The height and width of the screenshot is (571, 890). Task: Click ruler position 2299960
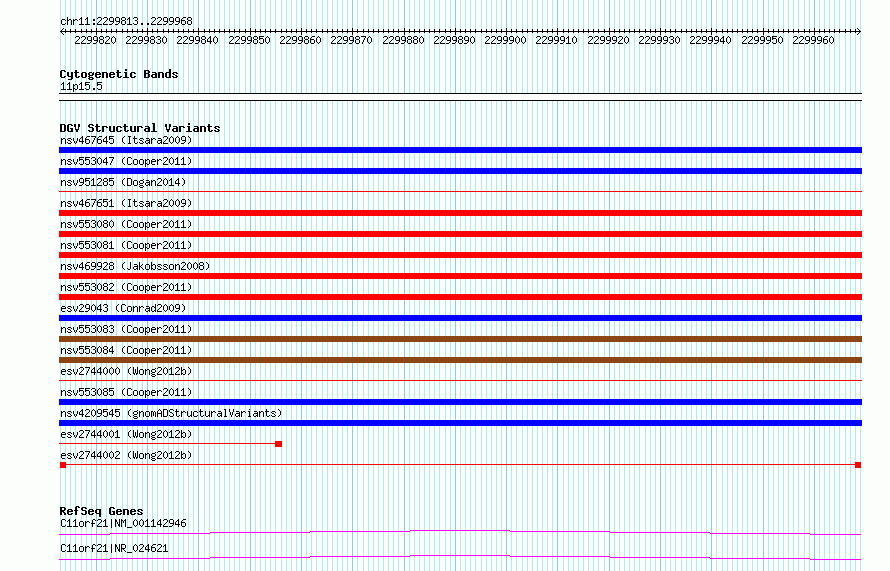813,40
